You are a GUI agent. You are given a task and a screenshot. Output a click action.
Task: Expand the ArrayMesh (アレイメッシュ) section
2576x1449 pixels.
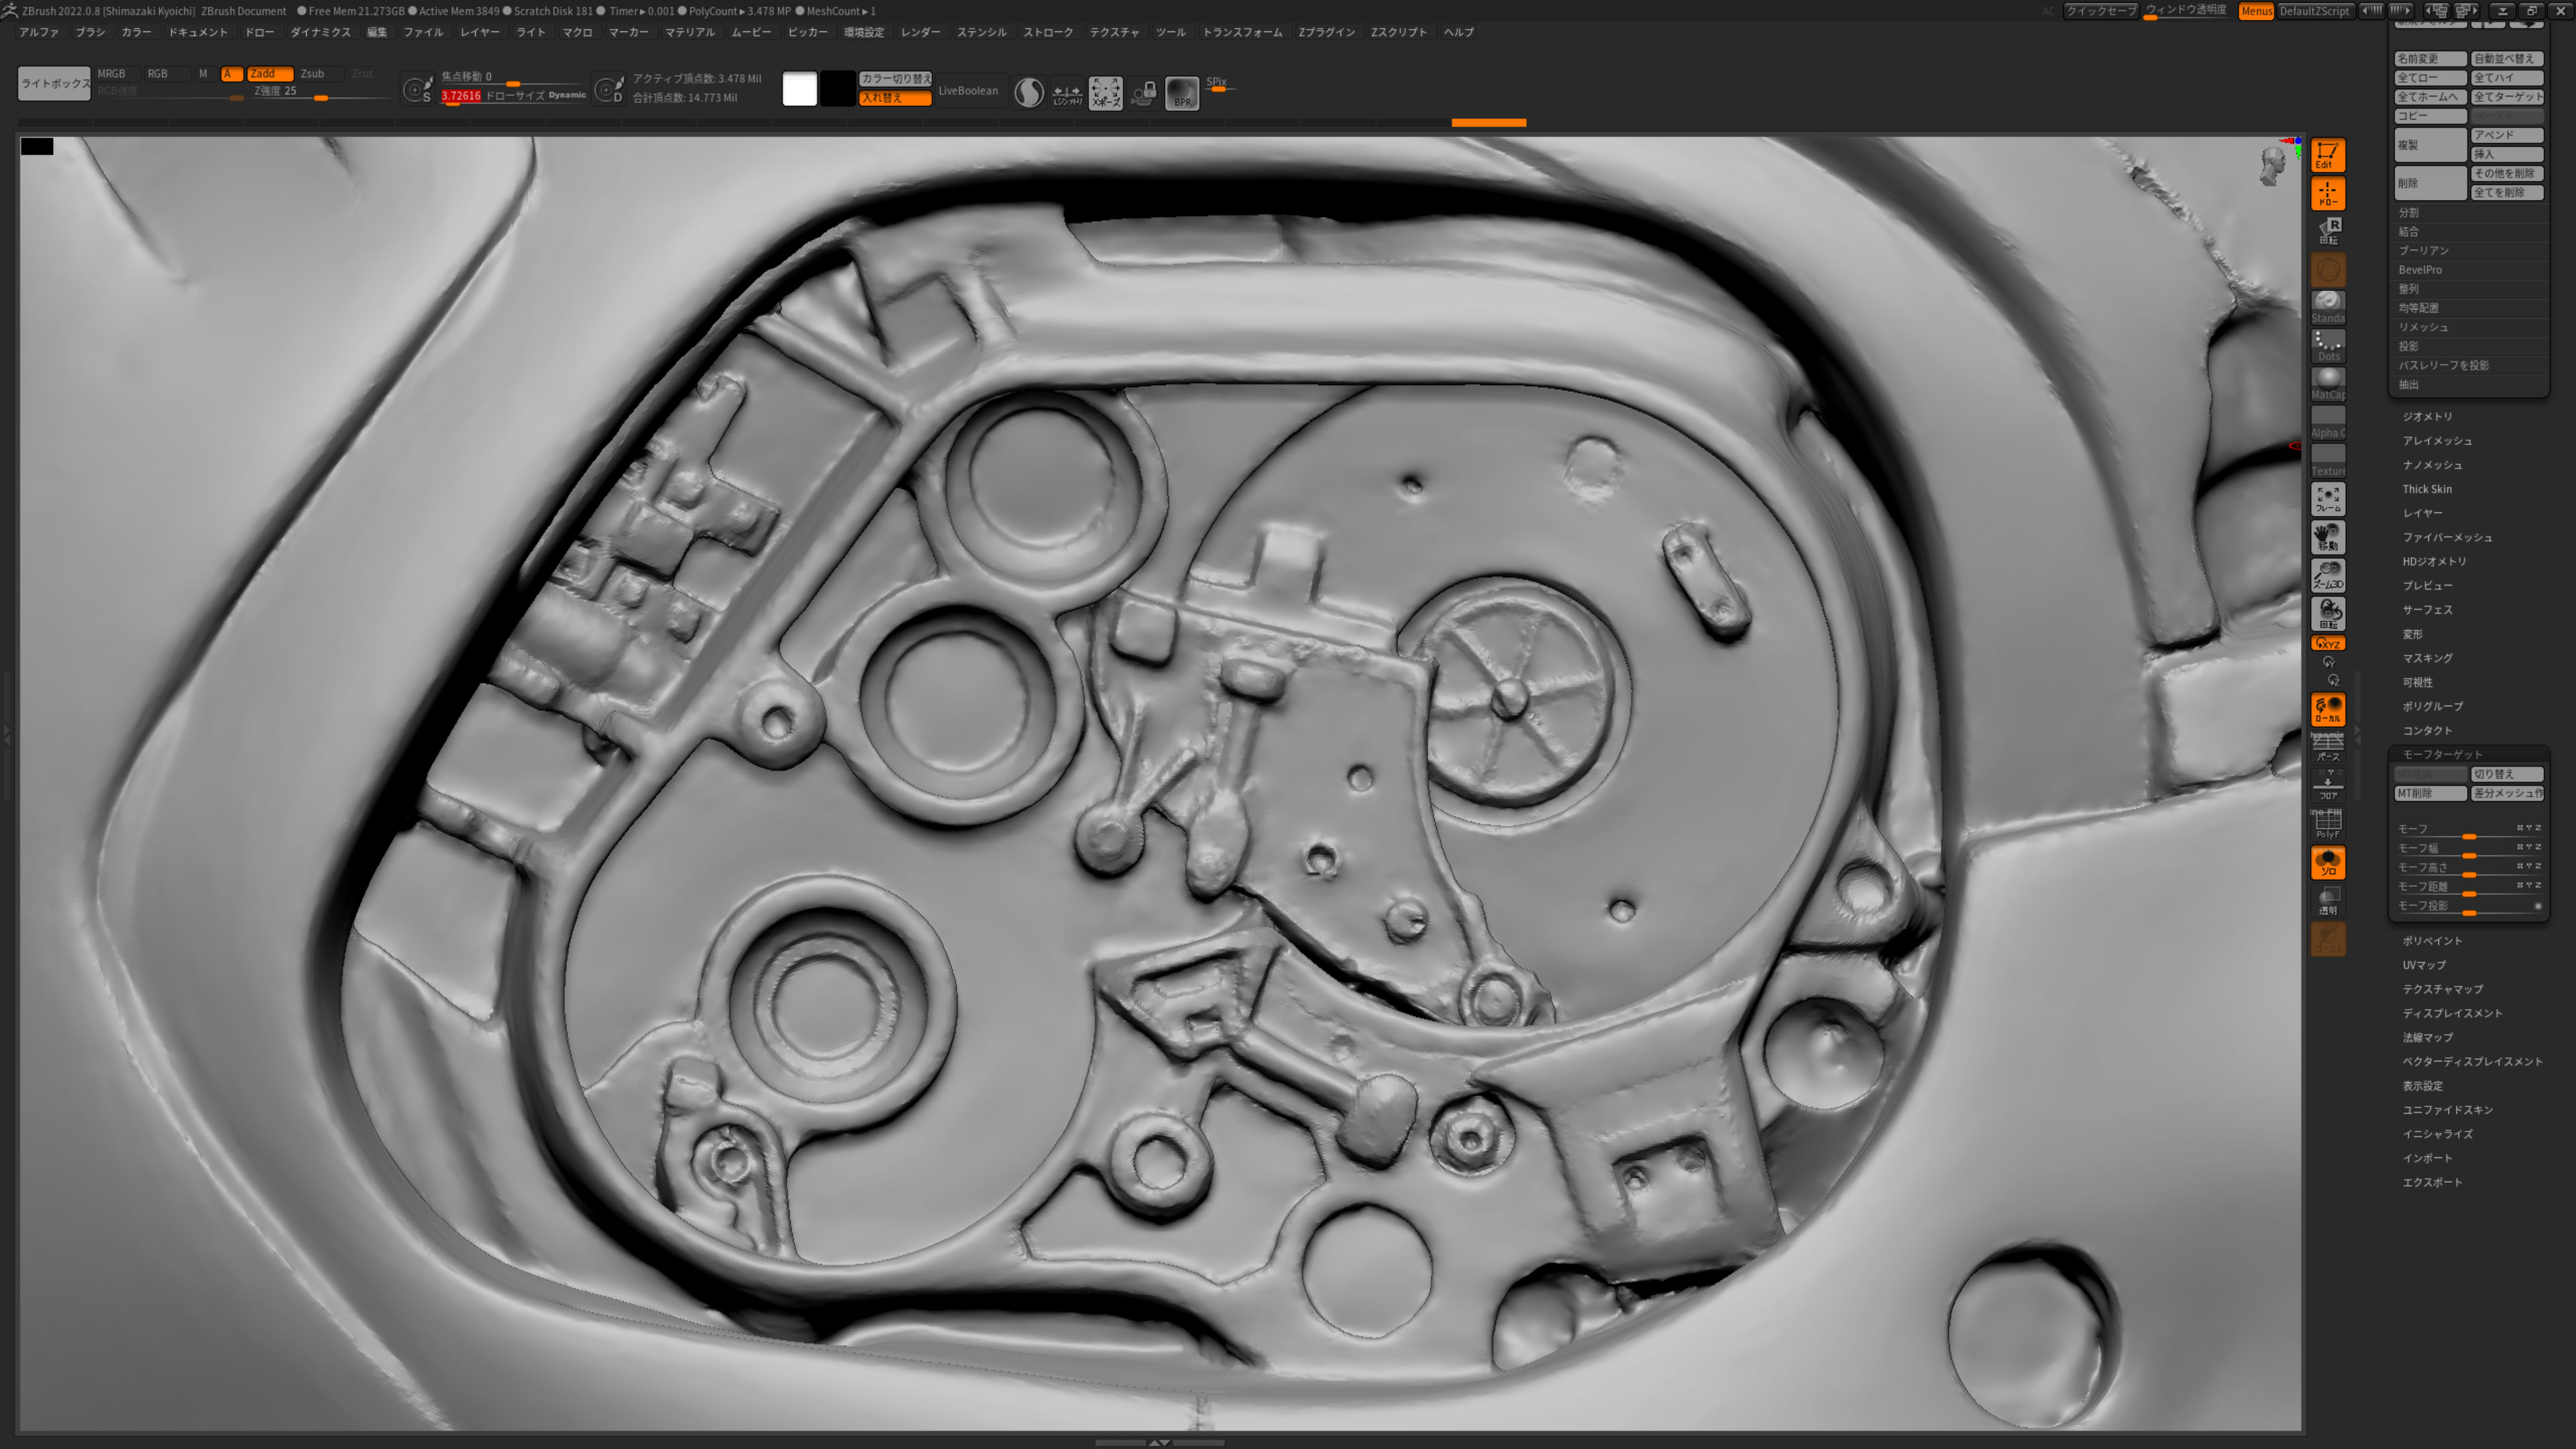coord(2437,441)
